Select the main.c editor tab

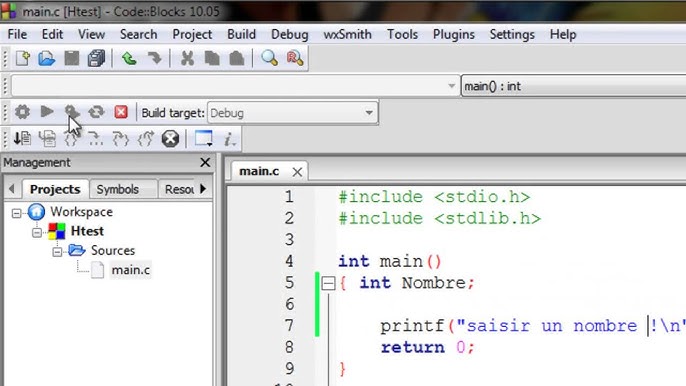[x=259, y=171]
